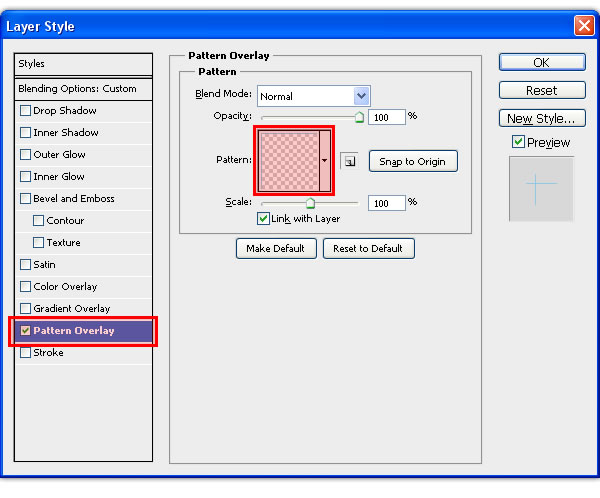Click the checkered pattern swatch
The width and height of the screenshot is (600, 498).
point(289,161)
